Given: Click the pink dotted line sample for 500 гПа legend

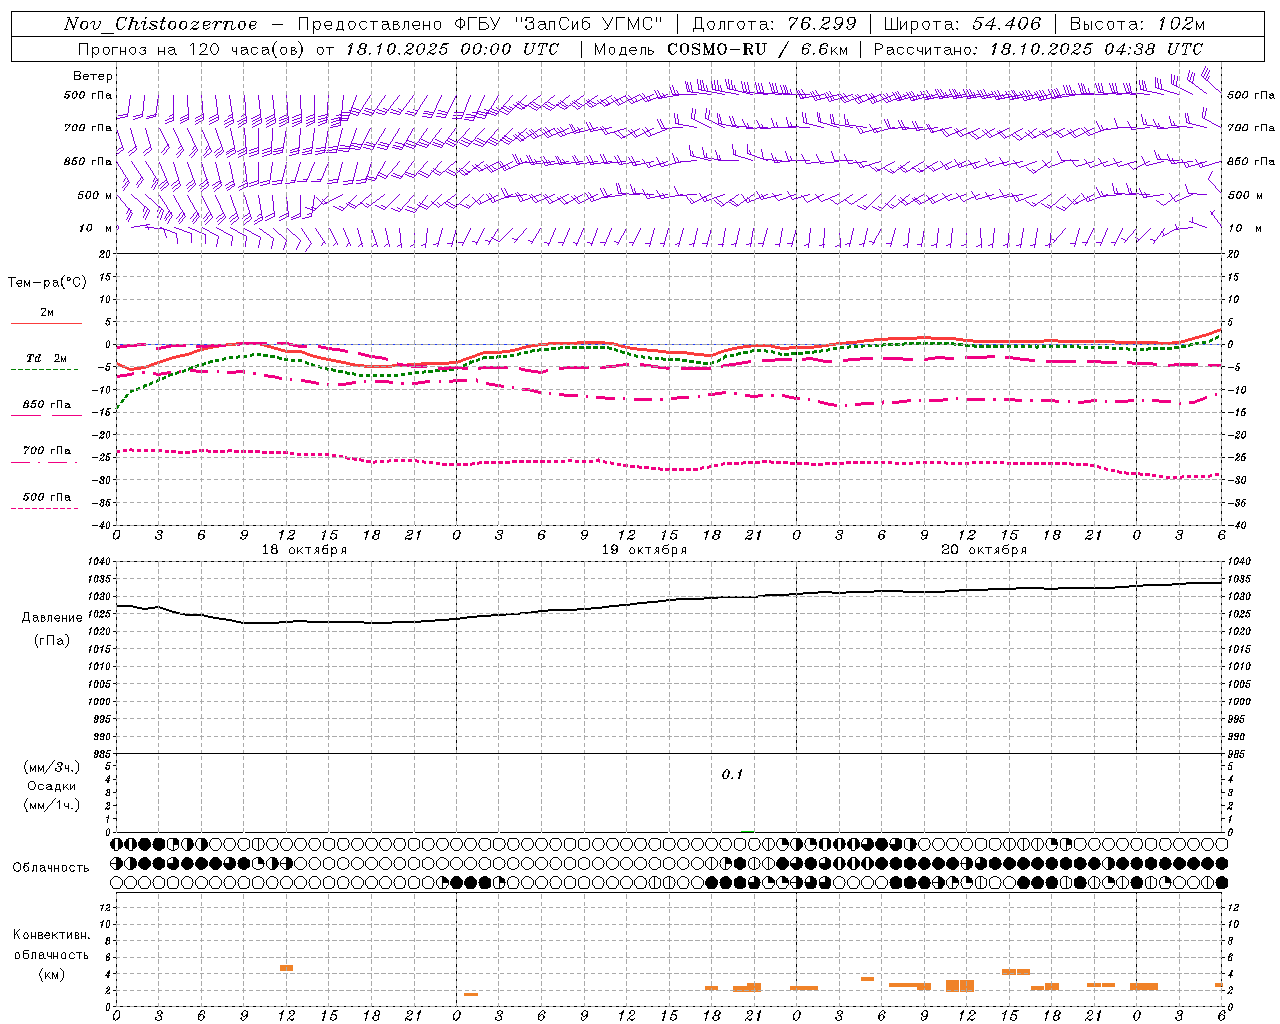Looking at the screenshot, I should click(44, 508).
